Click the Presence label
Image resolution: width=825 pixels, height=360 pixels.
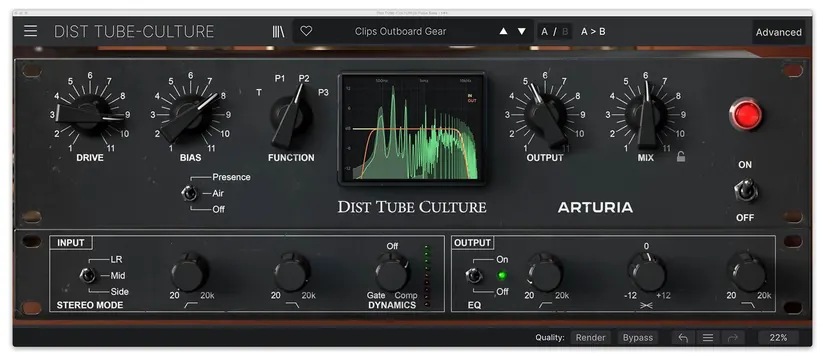(x=232, y=177)
